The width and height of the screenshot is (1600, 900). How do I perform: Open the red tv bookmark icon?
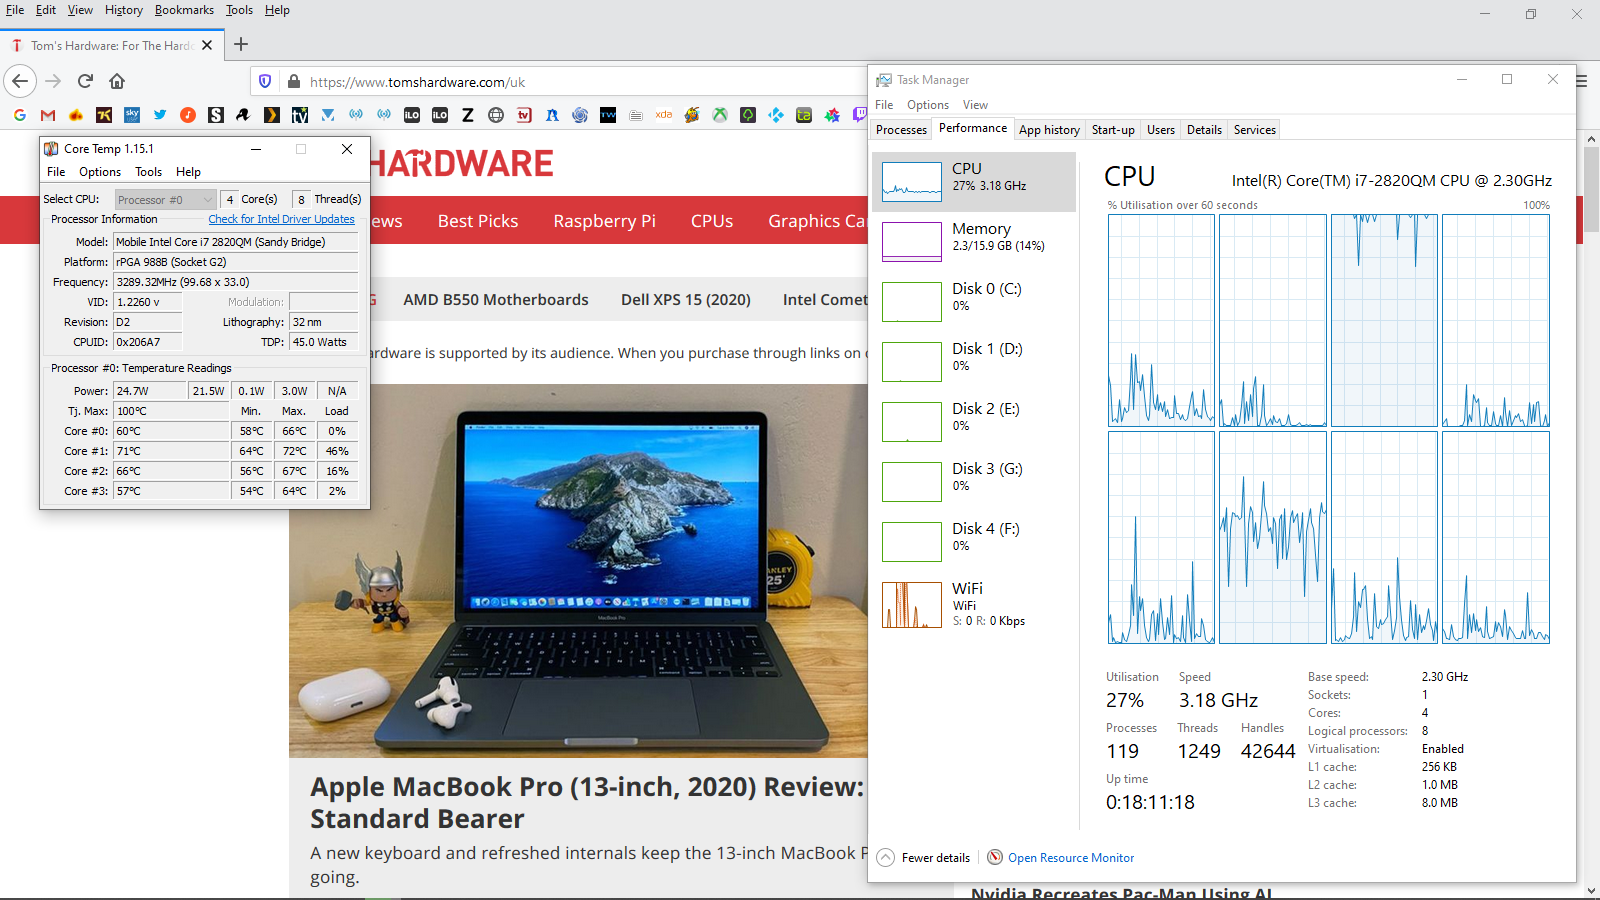(524, 115)
